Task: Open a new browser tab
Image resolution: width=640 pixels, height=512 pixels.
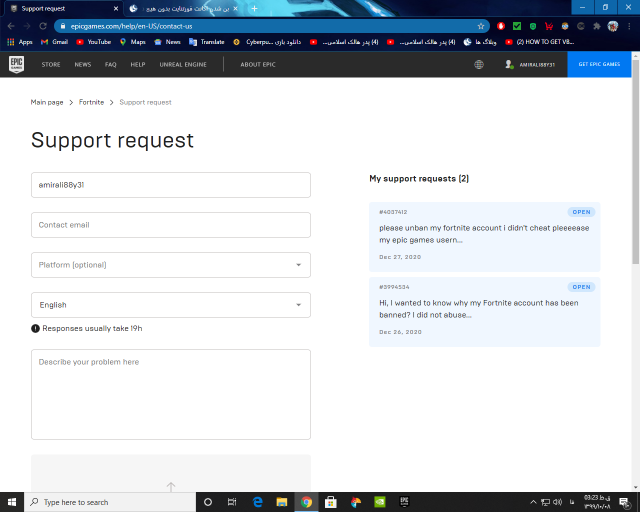Action: [254, 8]
